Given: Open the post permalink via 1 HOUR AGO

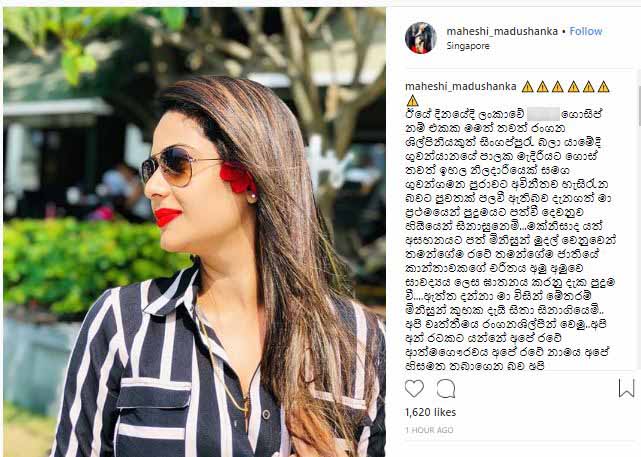Looking at the screenshot, I should [429, 430].
